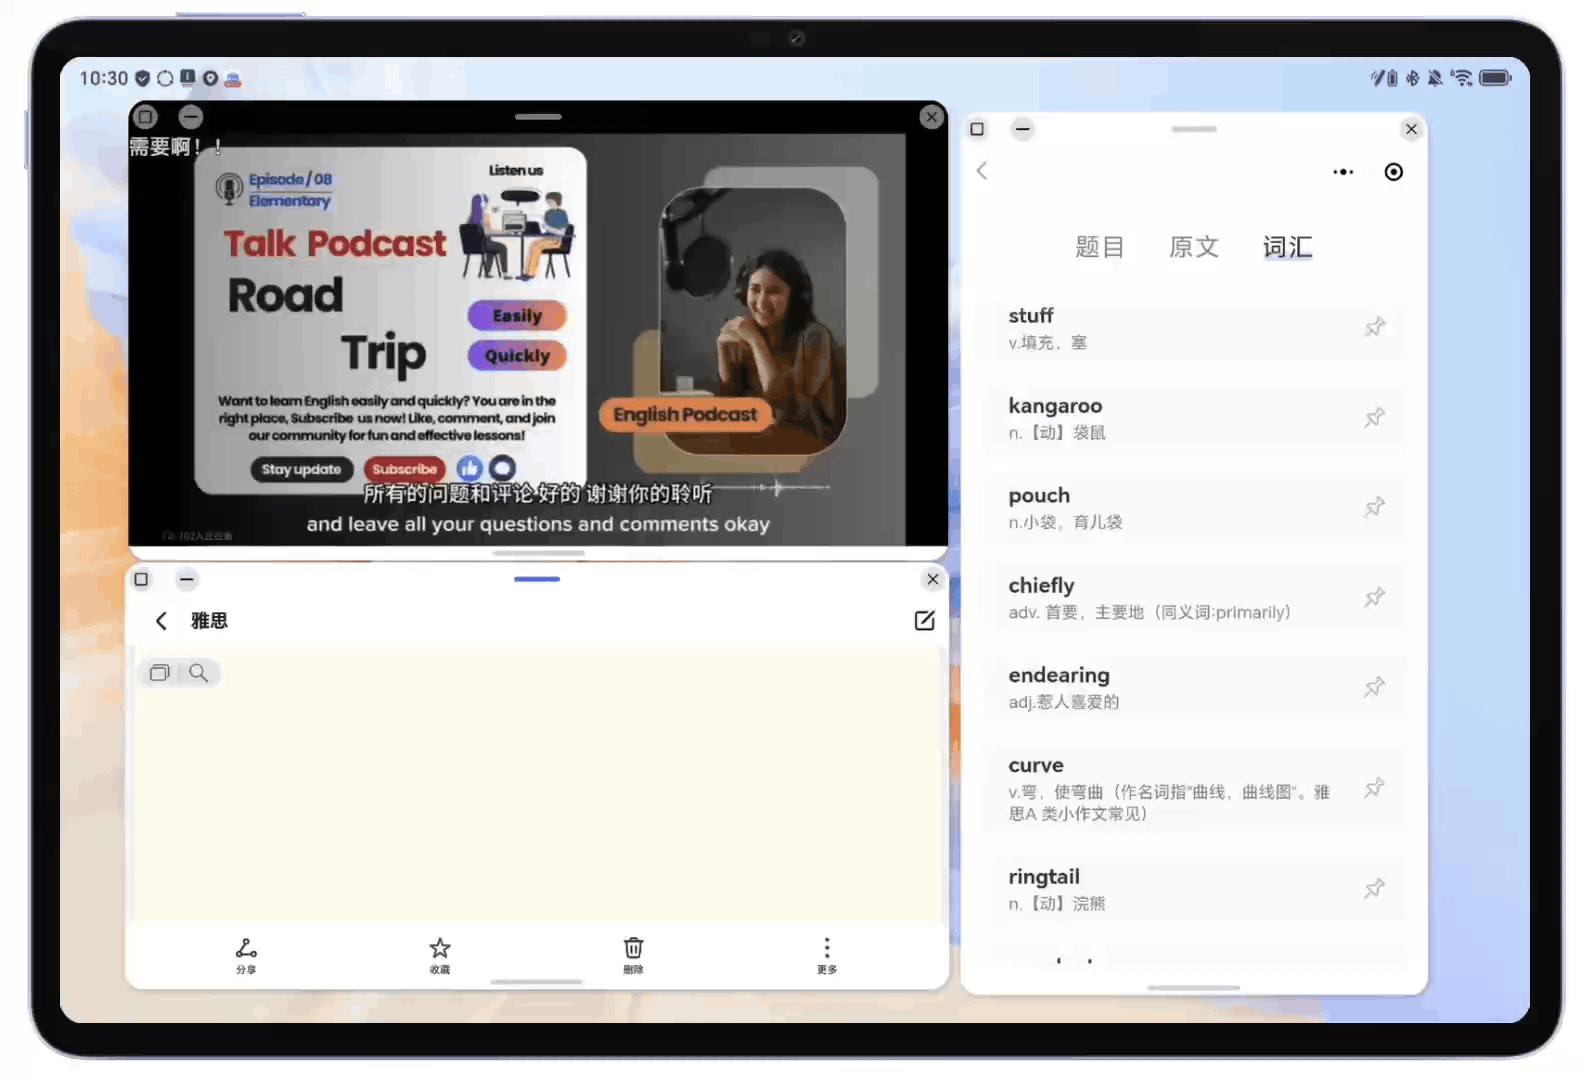The width and height of the screenshot is (1584, 1080).
Task: Open more options in notes bottom bar
Action: pyautogui.click(x=826, y=954)
